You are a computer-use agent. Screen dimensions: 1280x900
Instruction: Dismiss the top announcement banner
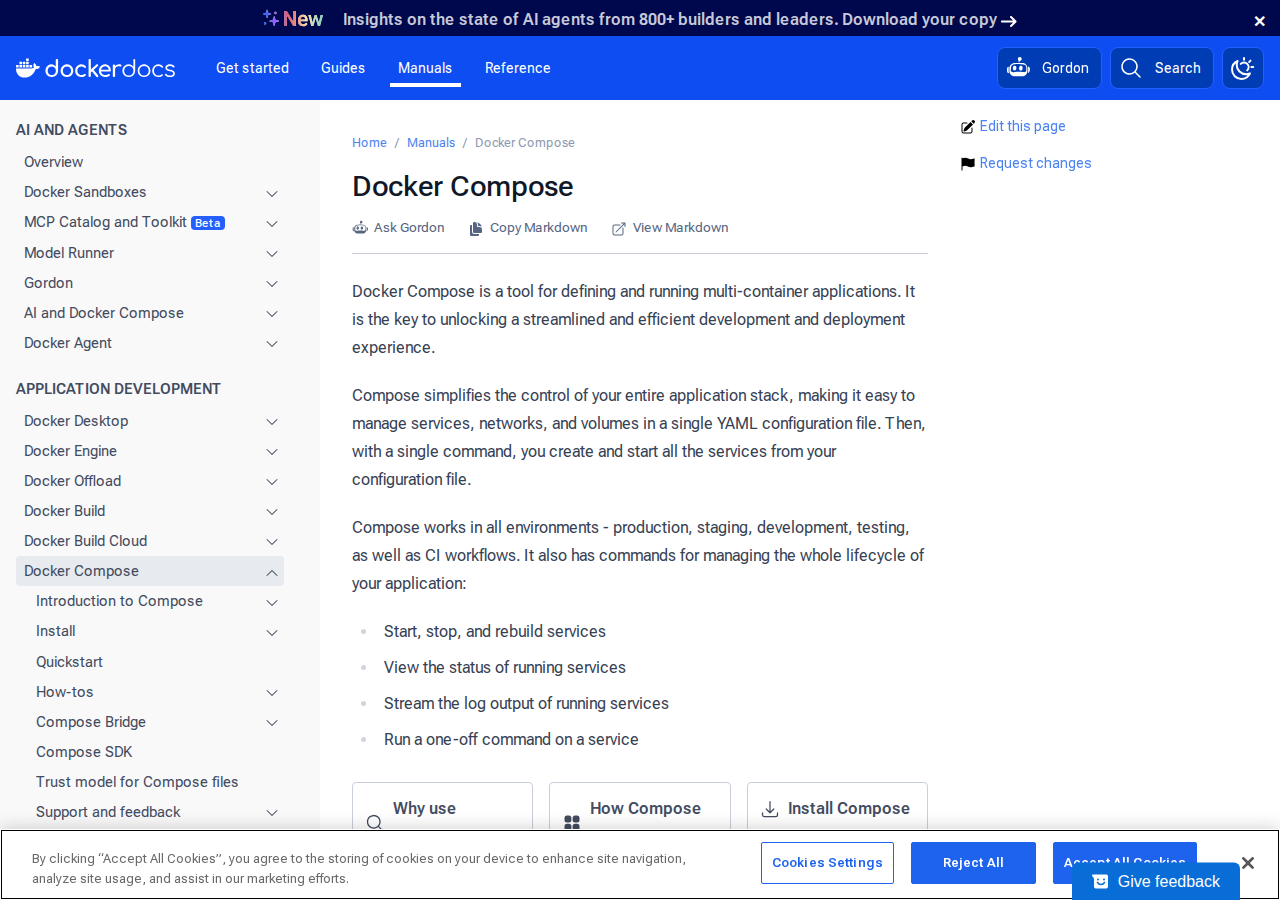click(1260, 20)
